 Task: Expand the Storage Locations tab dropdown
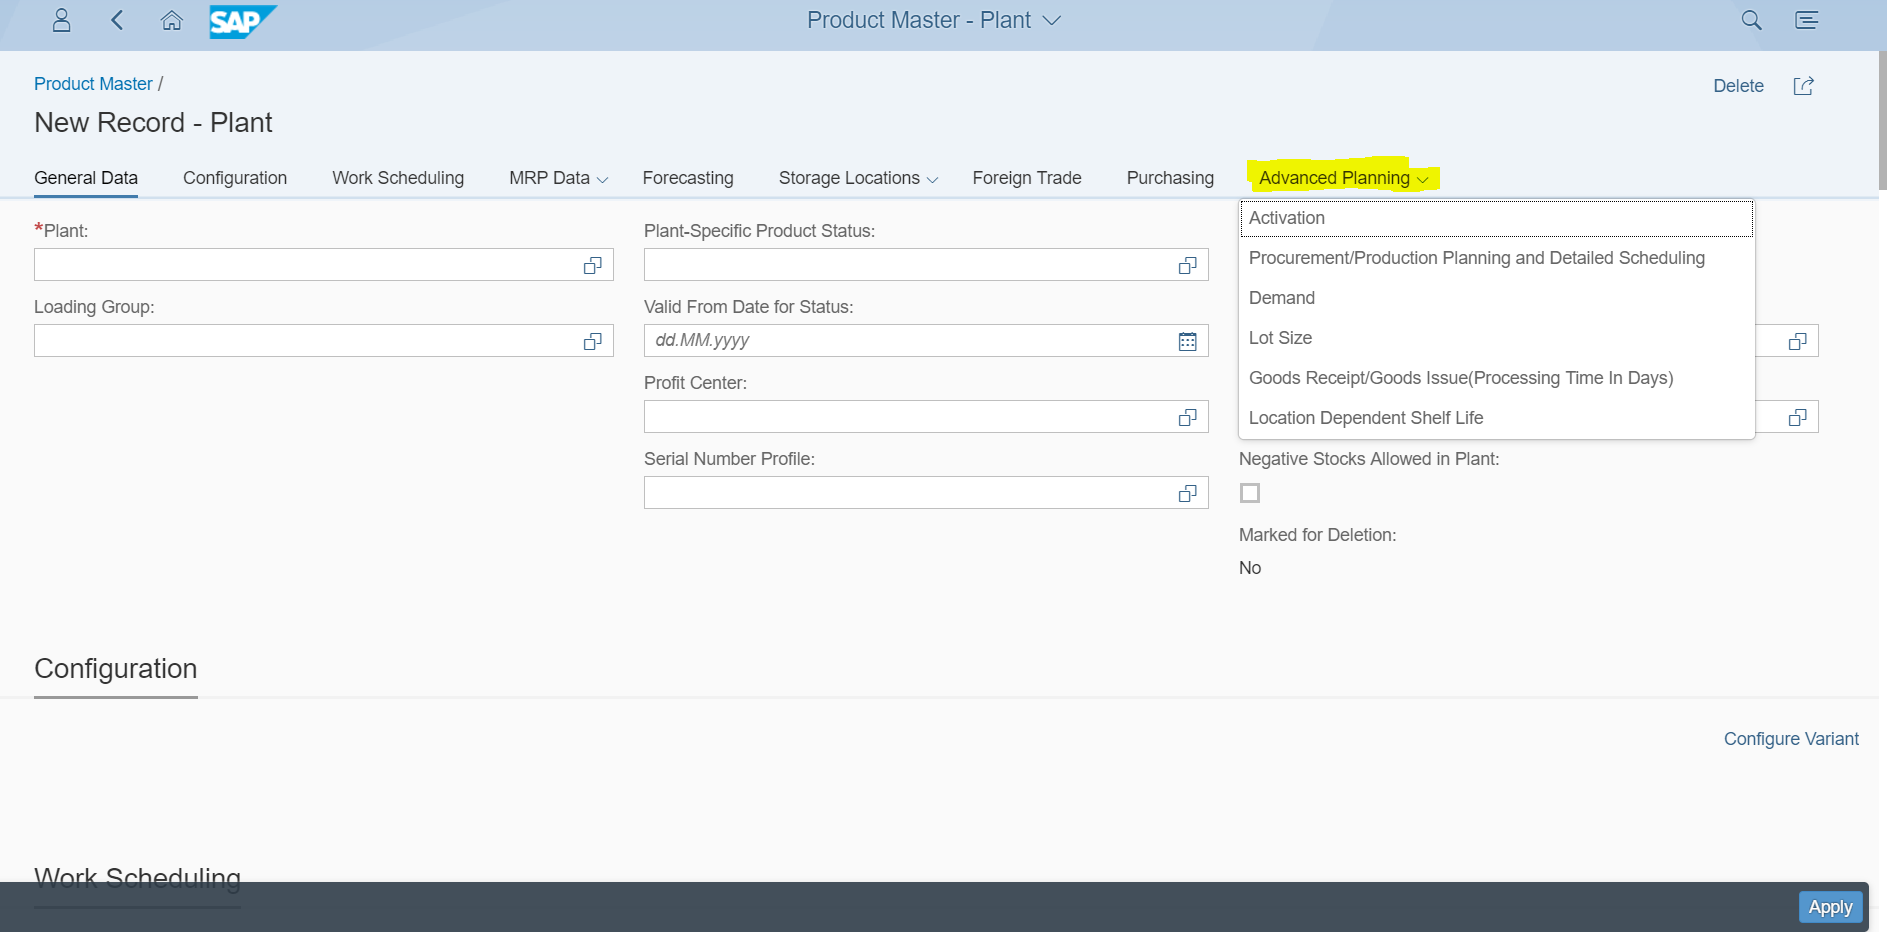pos(932,179)
